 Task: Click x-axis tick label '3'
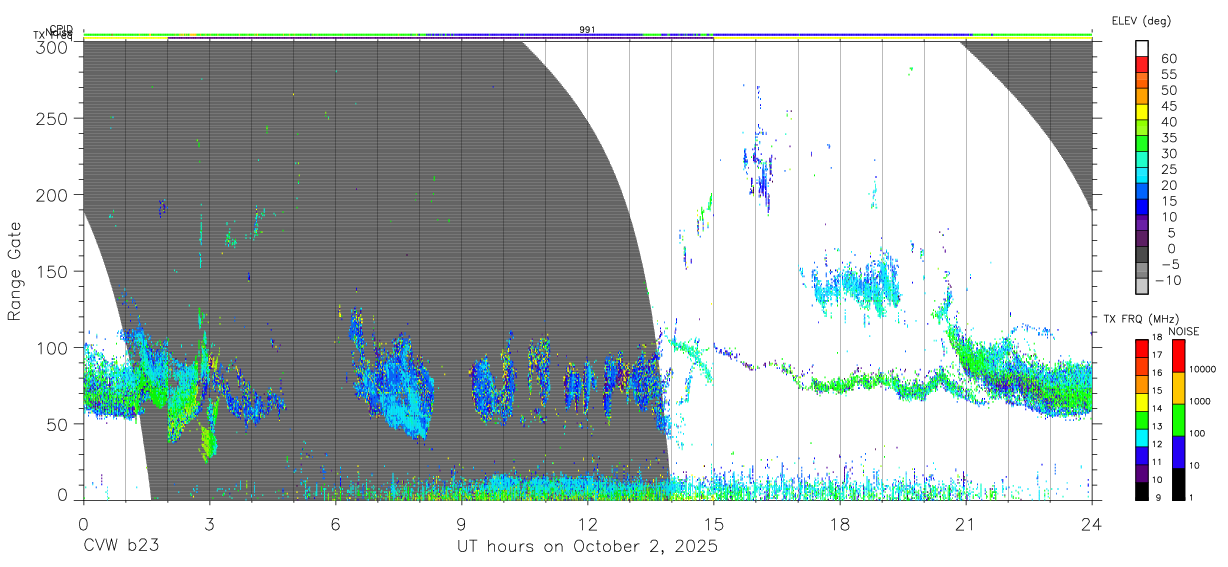(209, 524)
